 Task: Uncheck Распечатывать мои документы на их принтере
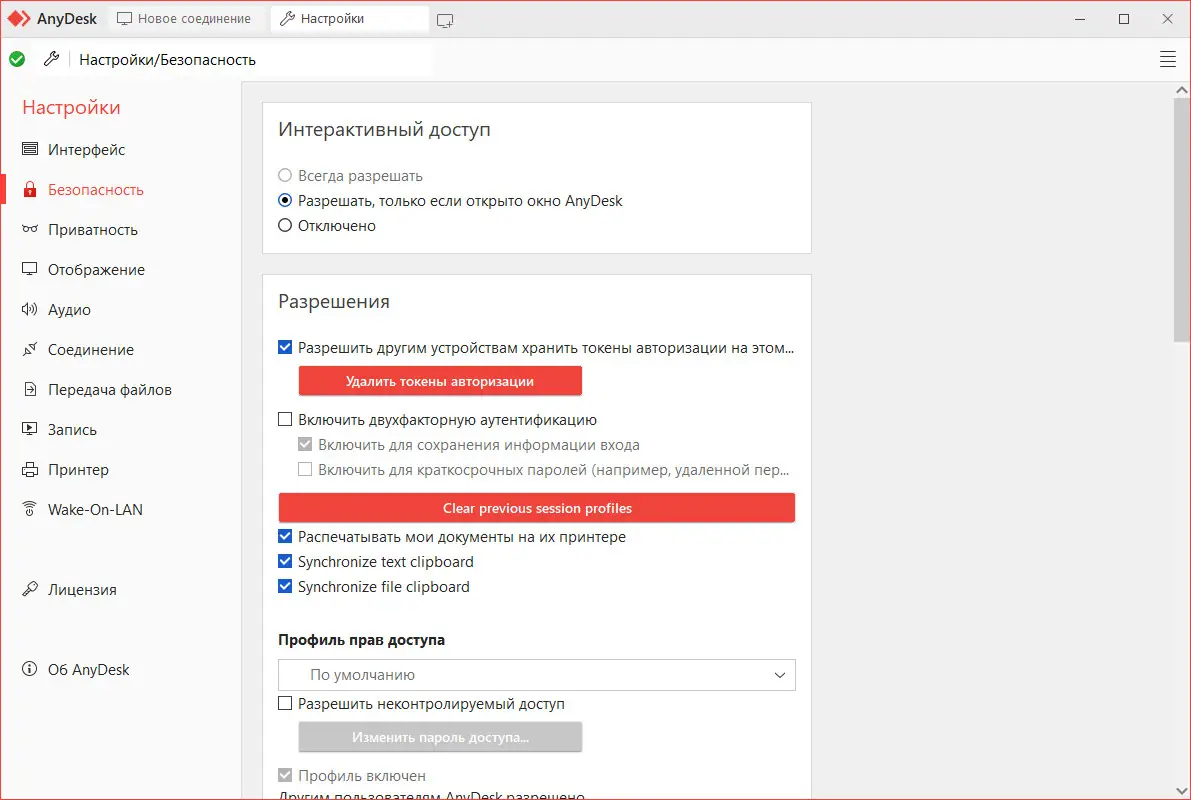(x=285, y=536)
